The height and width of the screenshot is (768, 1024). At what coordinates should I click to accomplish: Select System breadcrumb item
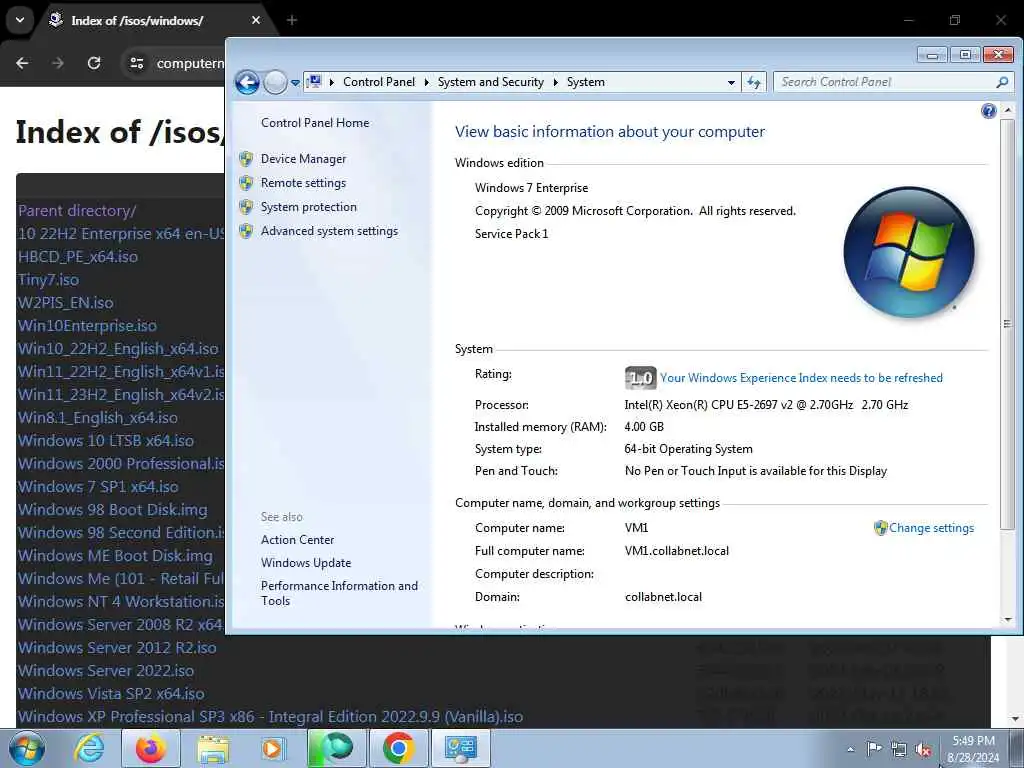[x=586, y=82]
